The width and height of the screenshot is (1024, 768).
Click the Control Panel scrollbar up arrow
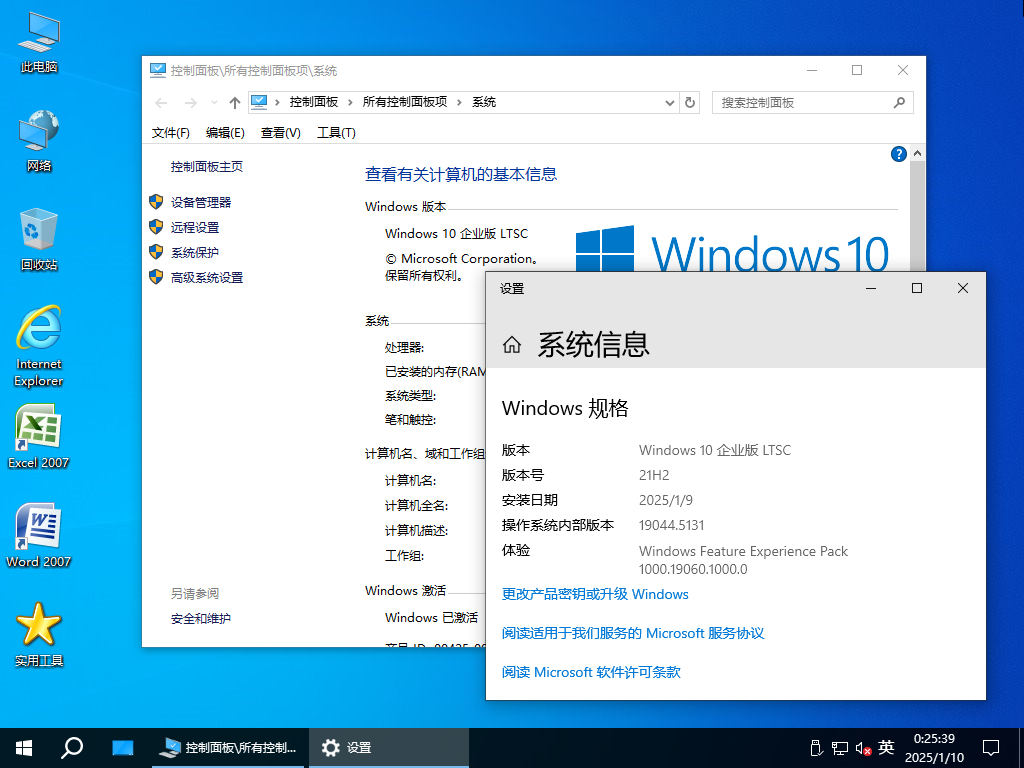[917, 153]
